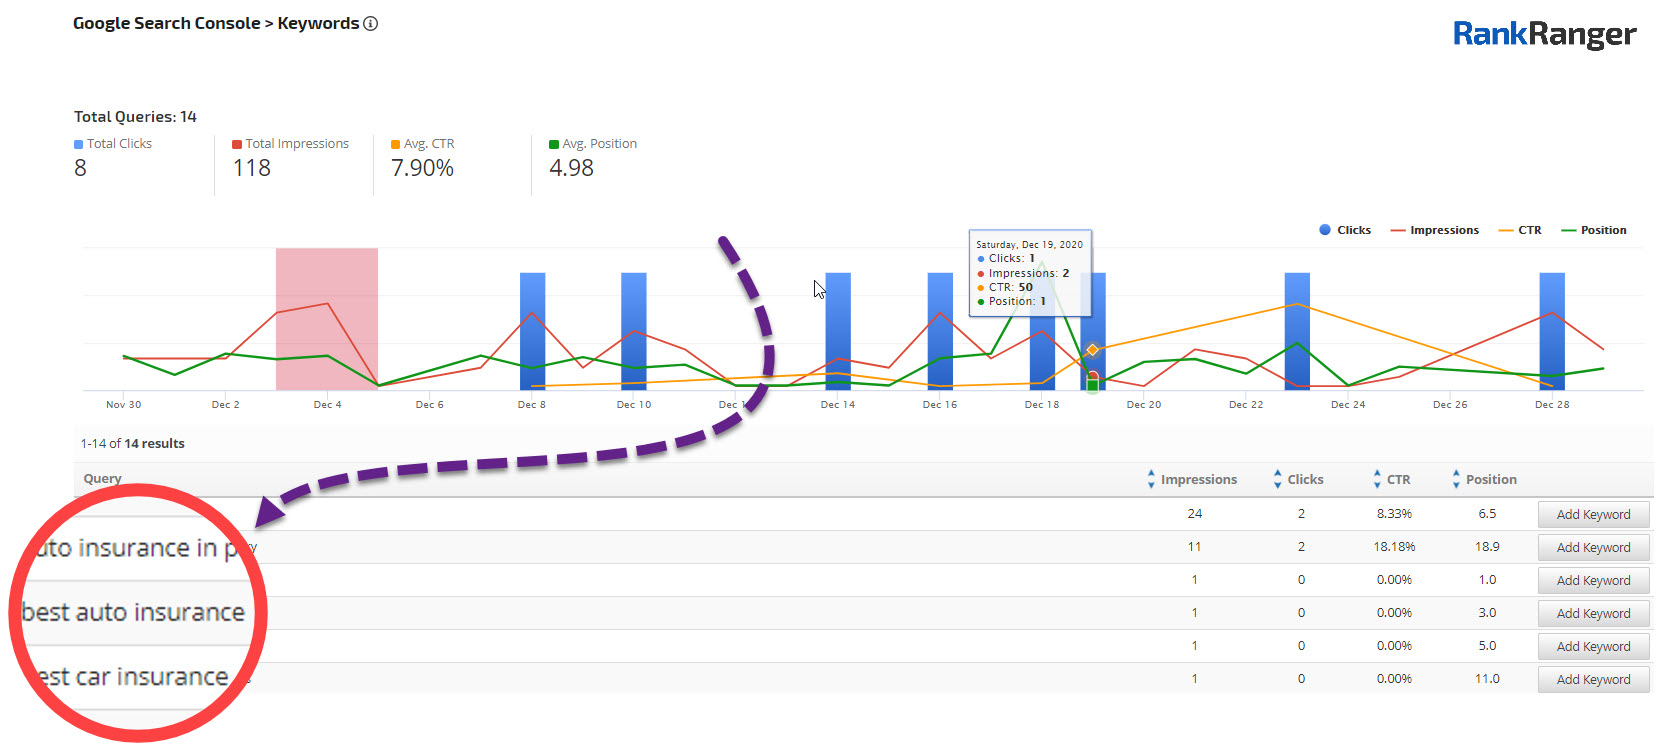Image resolution: width=1661 pixels, height=747 pixels.
Task: Toggle the Impressions line in chart legend
Action: [x=1434, y=230]
